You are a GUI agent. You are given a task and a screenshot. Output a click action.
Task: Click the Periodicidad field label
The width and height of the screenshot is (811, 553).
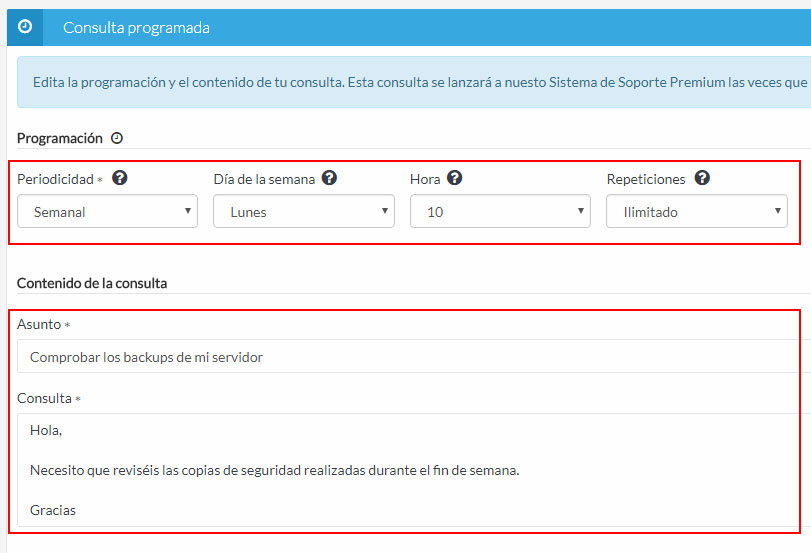click(x=57, y=180)
